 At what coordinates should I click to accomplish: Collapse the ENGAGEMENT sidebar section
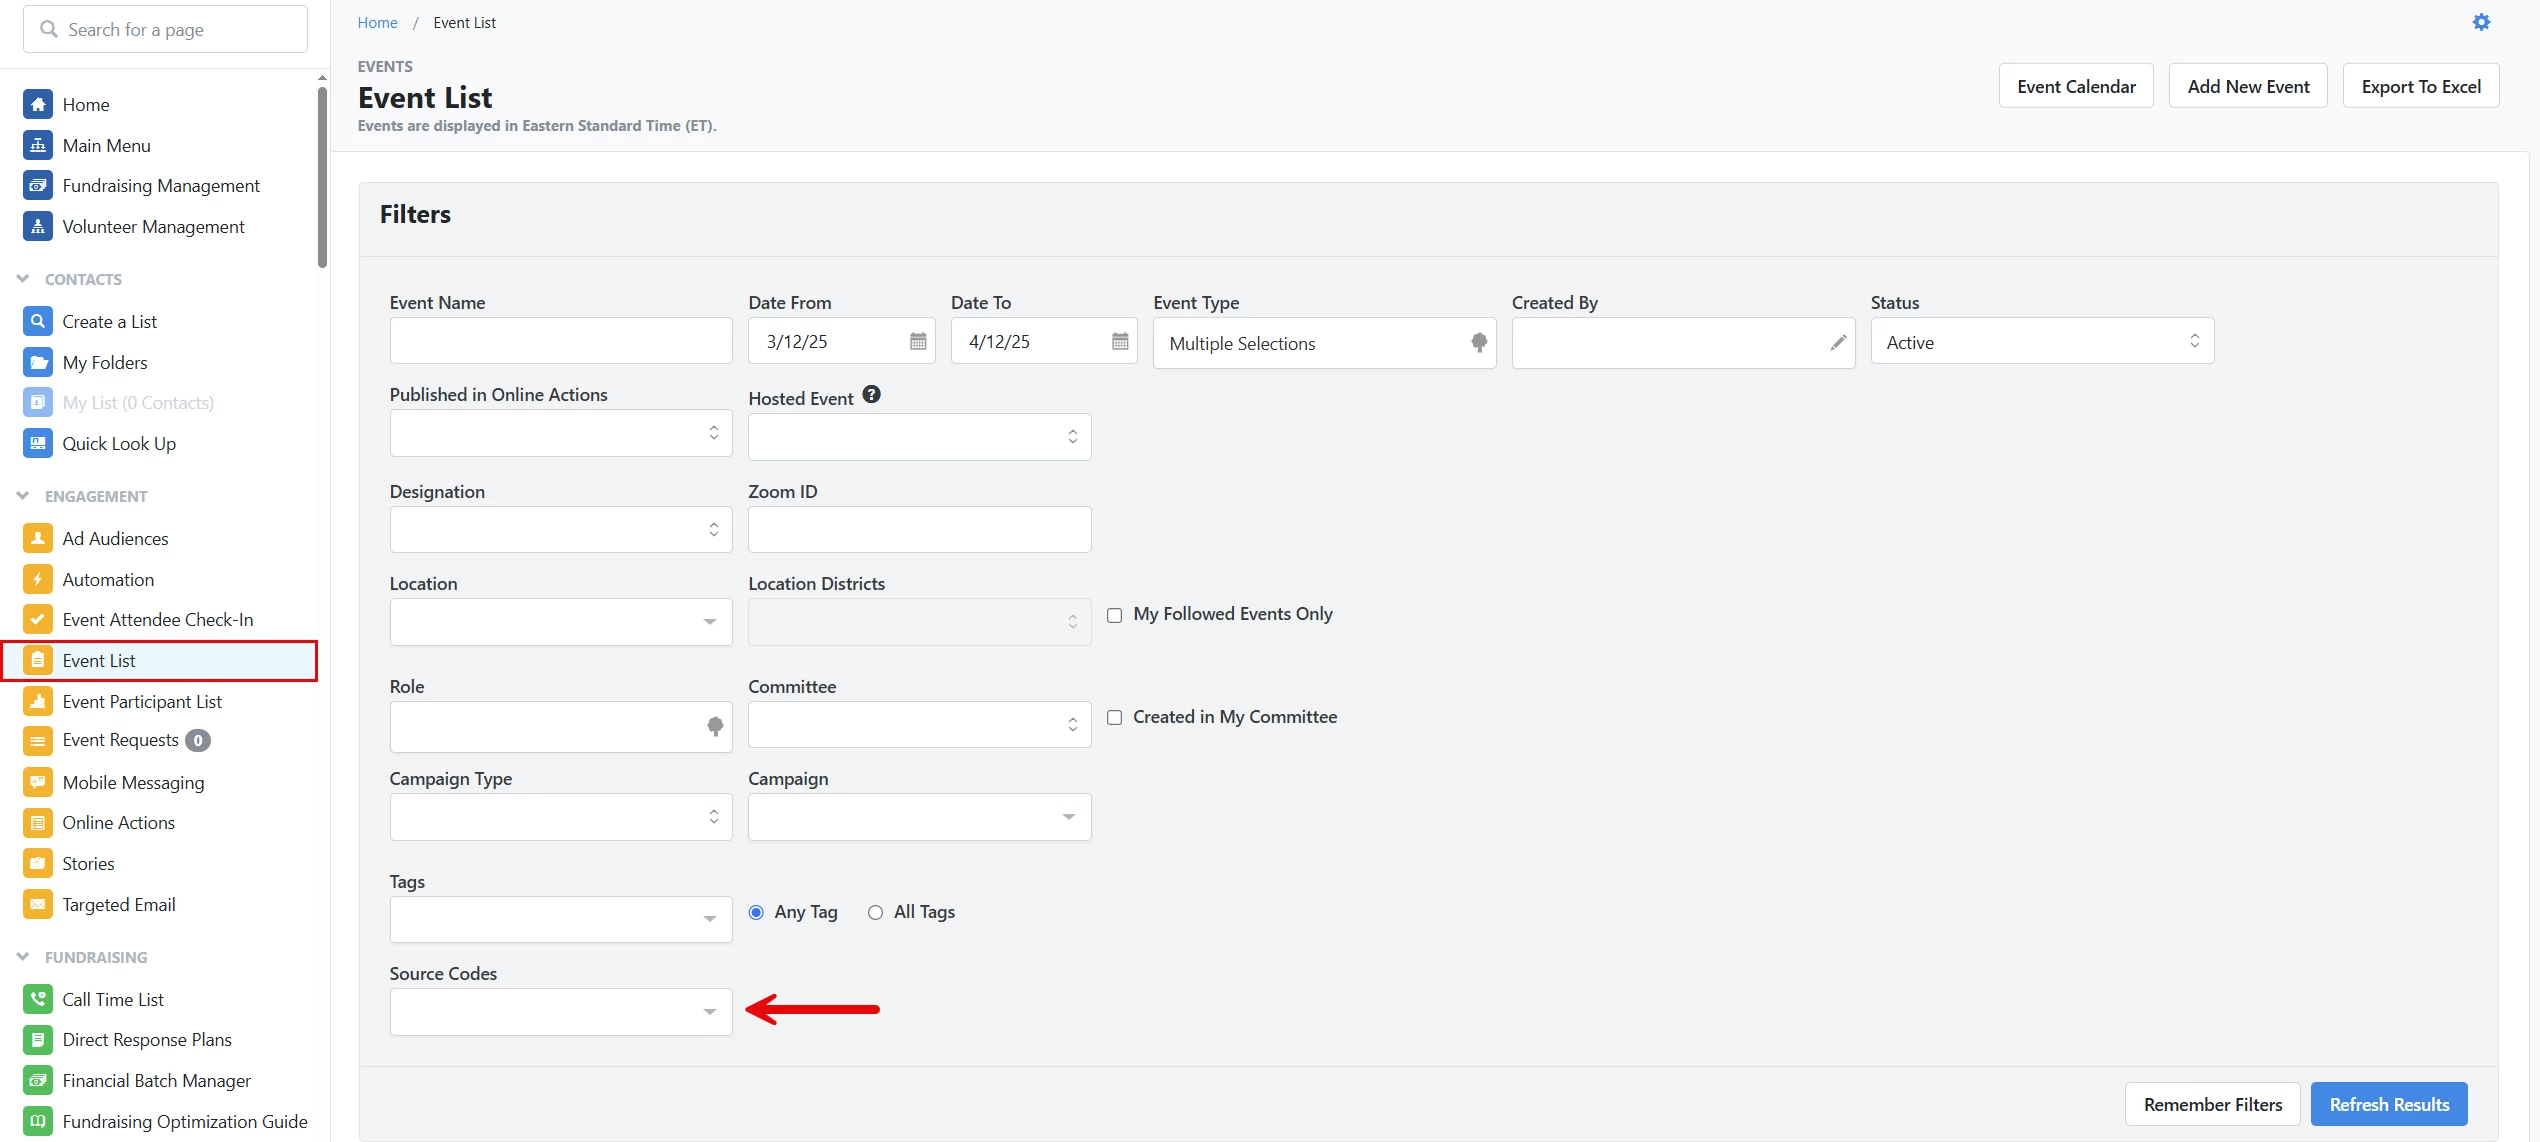point(23,496)
